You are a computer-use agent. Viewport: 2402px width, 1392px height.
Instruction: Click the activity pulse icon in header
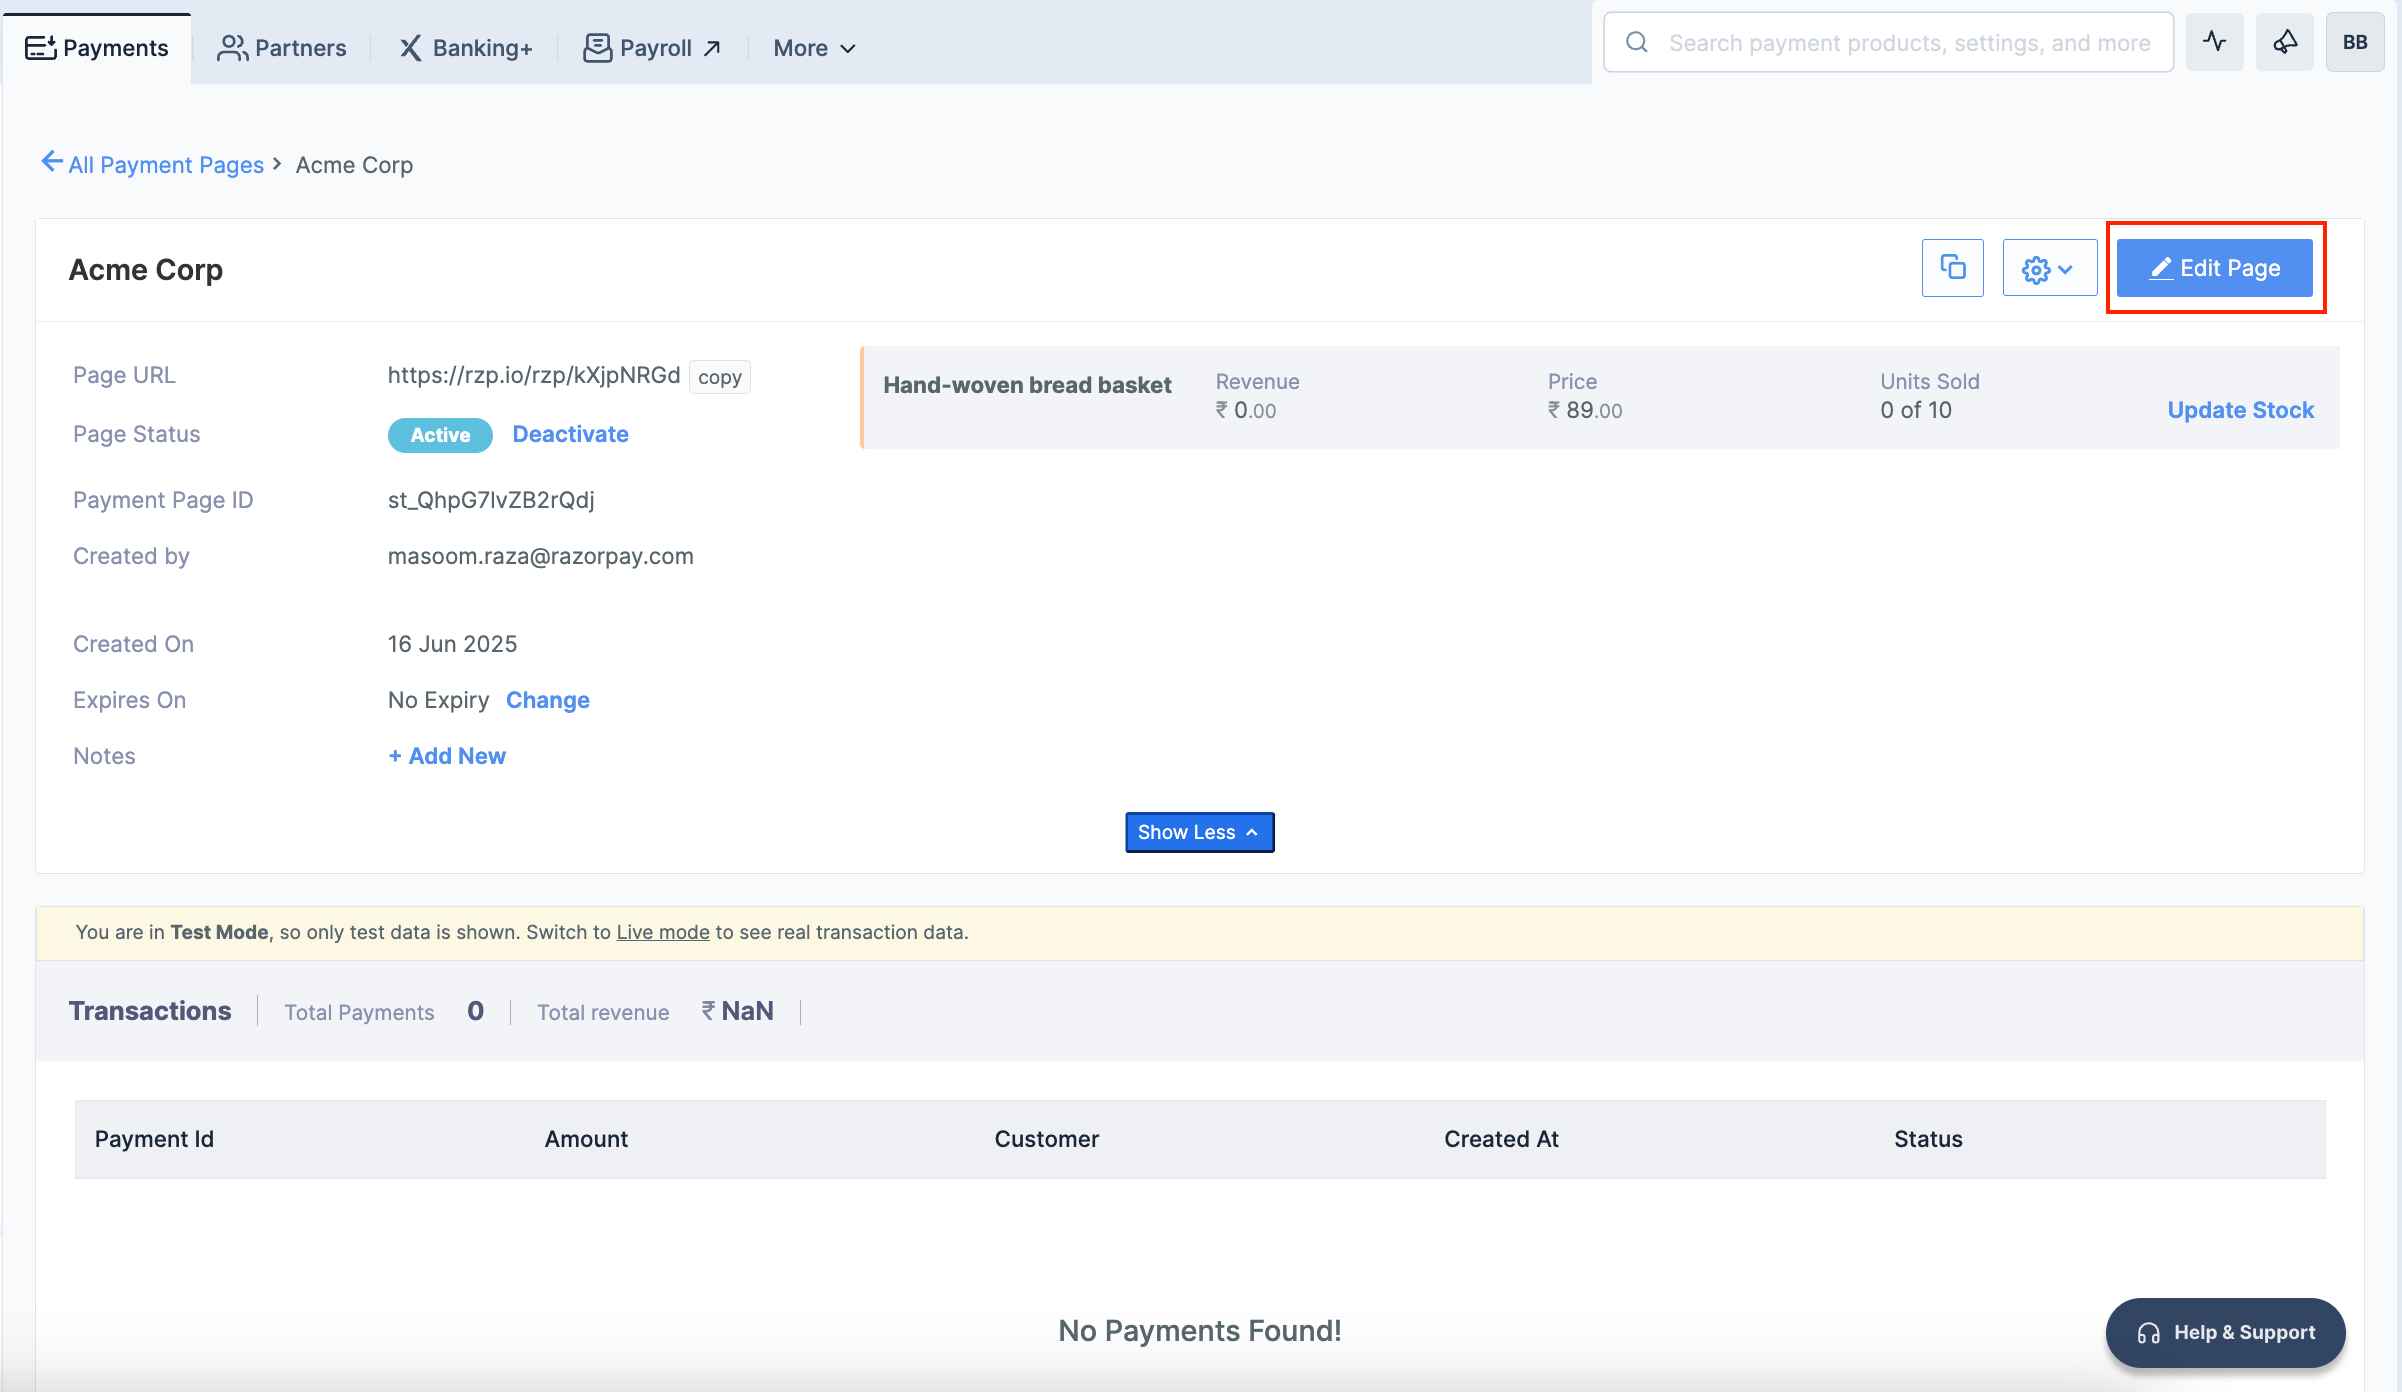coord(2214,42)
